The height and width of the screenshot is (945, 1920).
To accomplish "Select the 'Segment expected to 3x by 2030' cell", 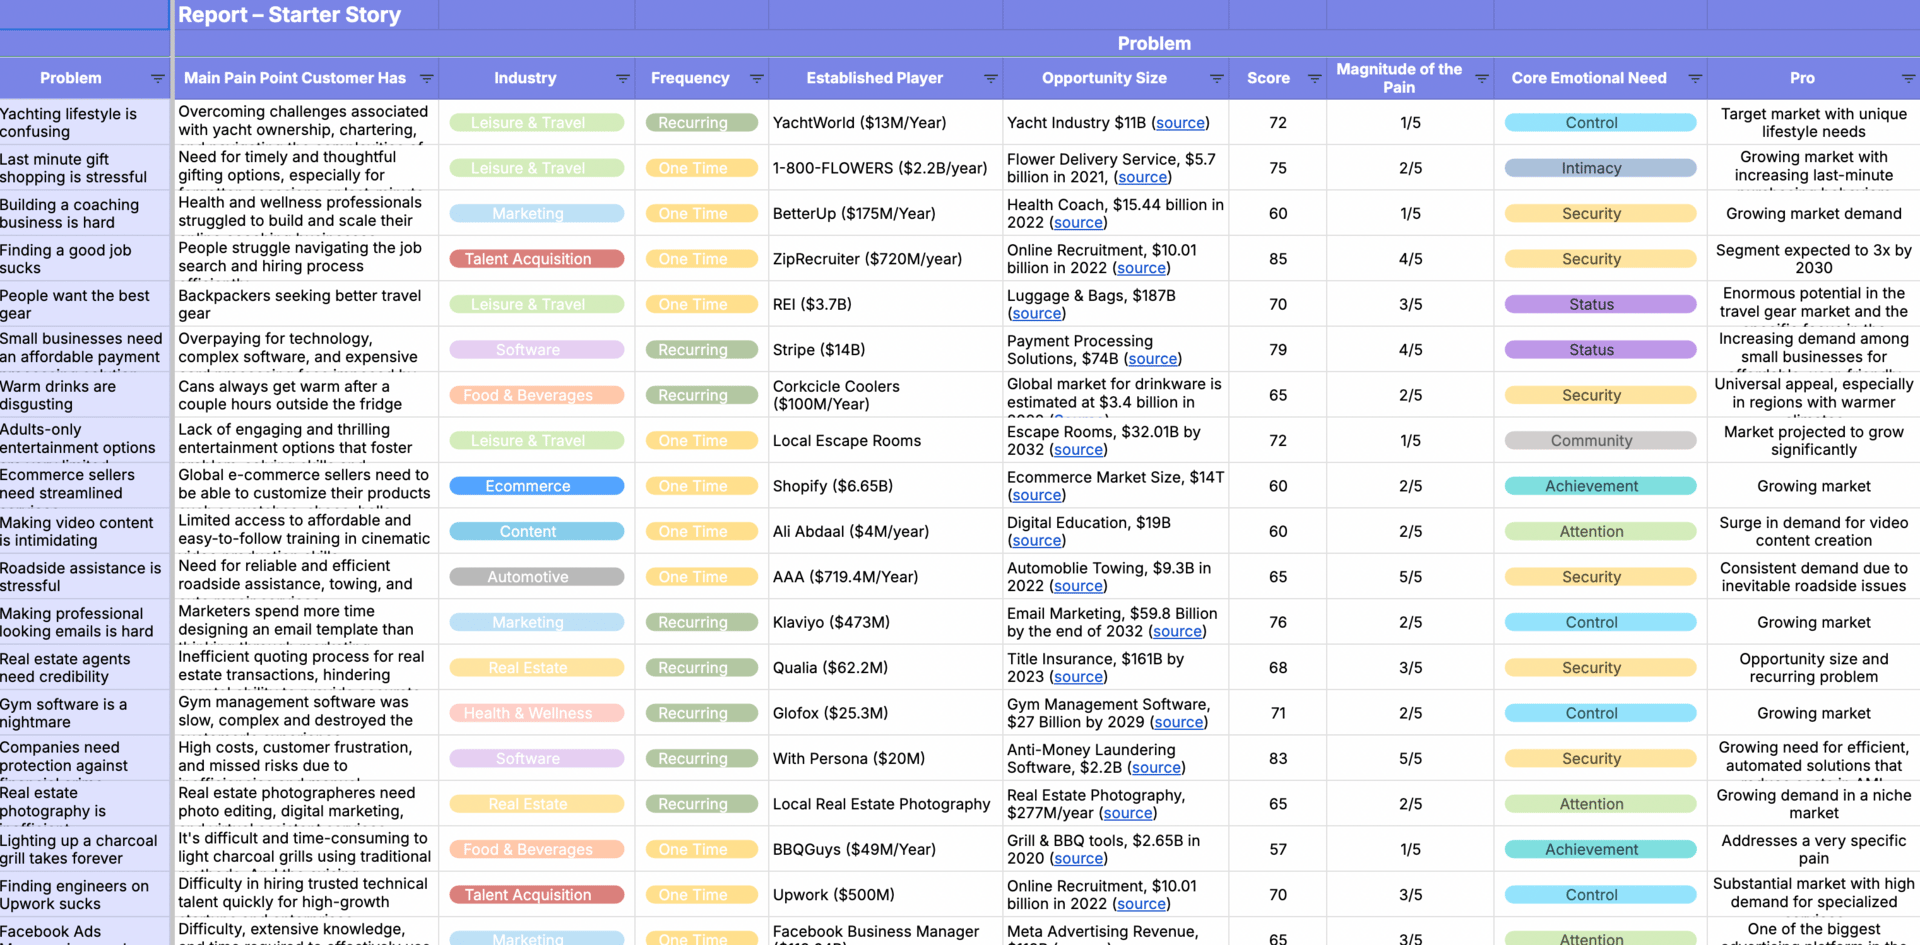I will click(x=1814, y=259).
